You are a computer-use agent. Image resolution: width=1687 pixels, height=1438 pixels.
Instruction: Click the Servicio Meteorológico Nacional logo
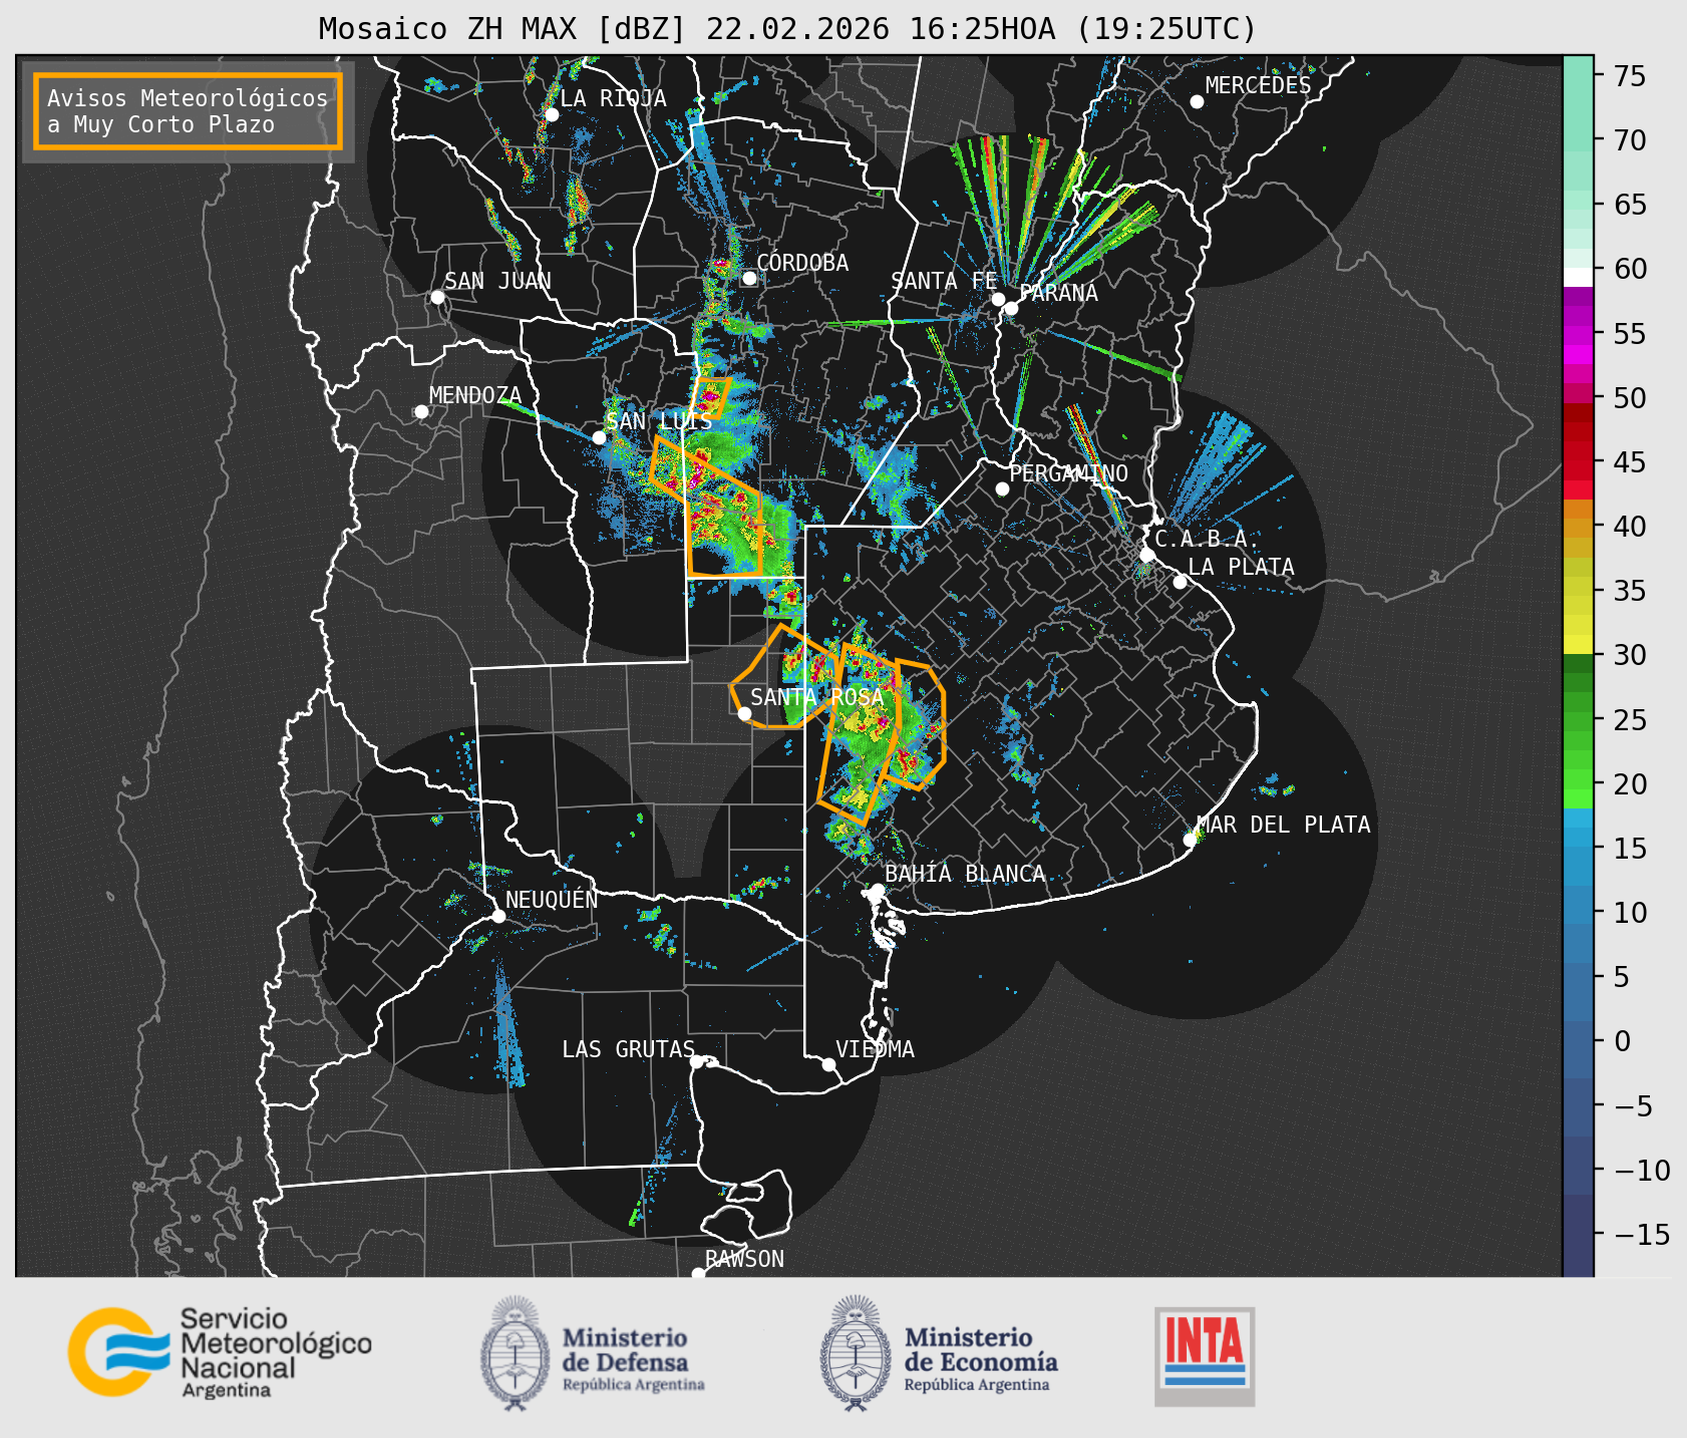coord(219,1352)
